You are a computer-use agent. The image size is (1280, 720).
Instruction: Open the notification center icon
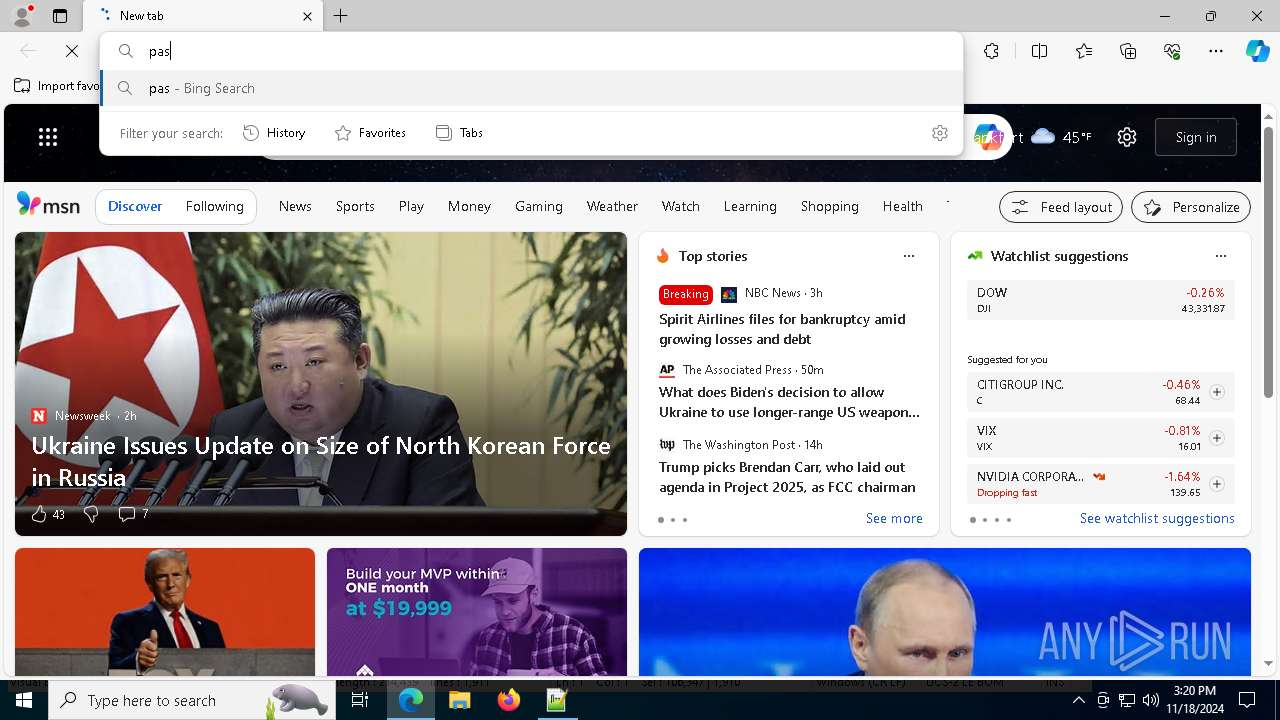(x=1247, y=700)
